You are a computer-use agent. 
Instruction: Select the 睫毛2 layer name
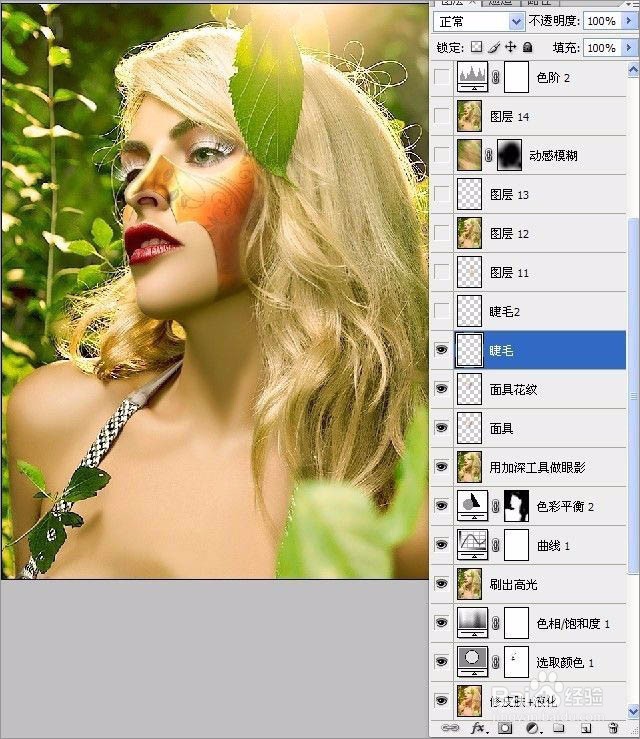504,312
